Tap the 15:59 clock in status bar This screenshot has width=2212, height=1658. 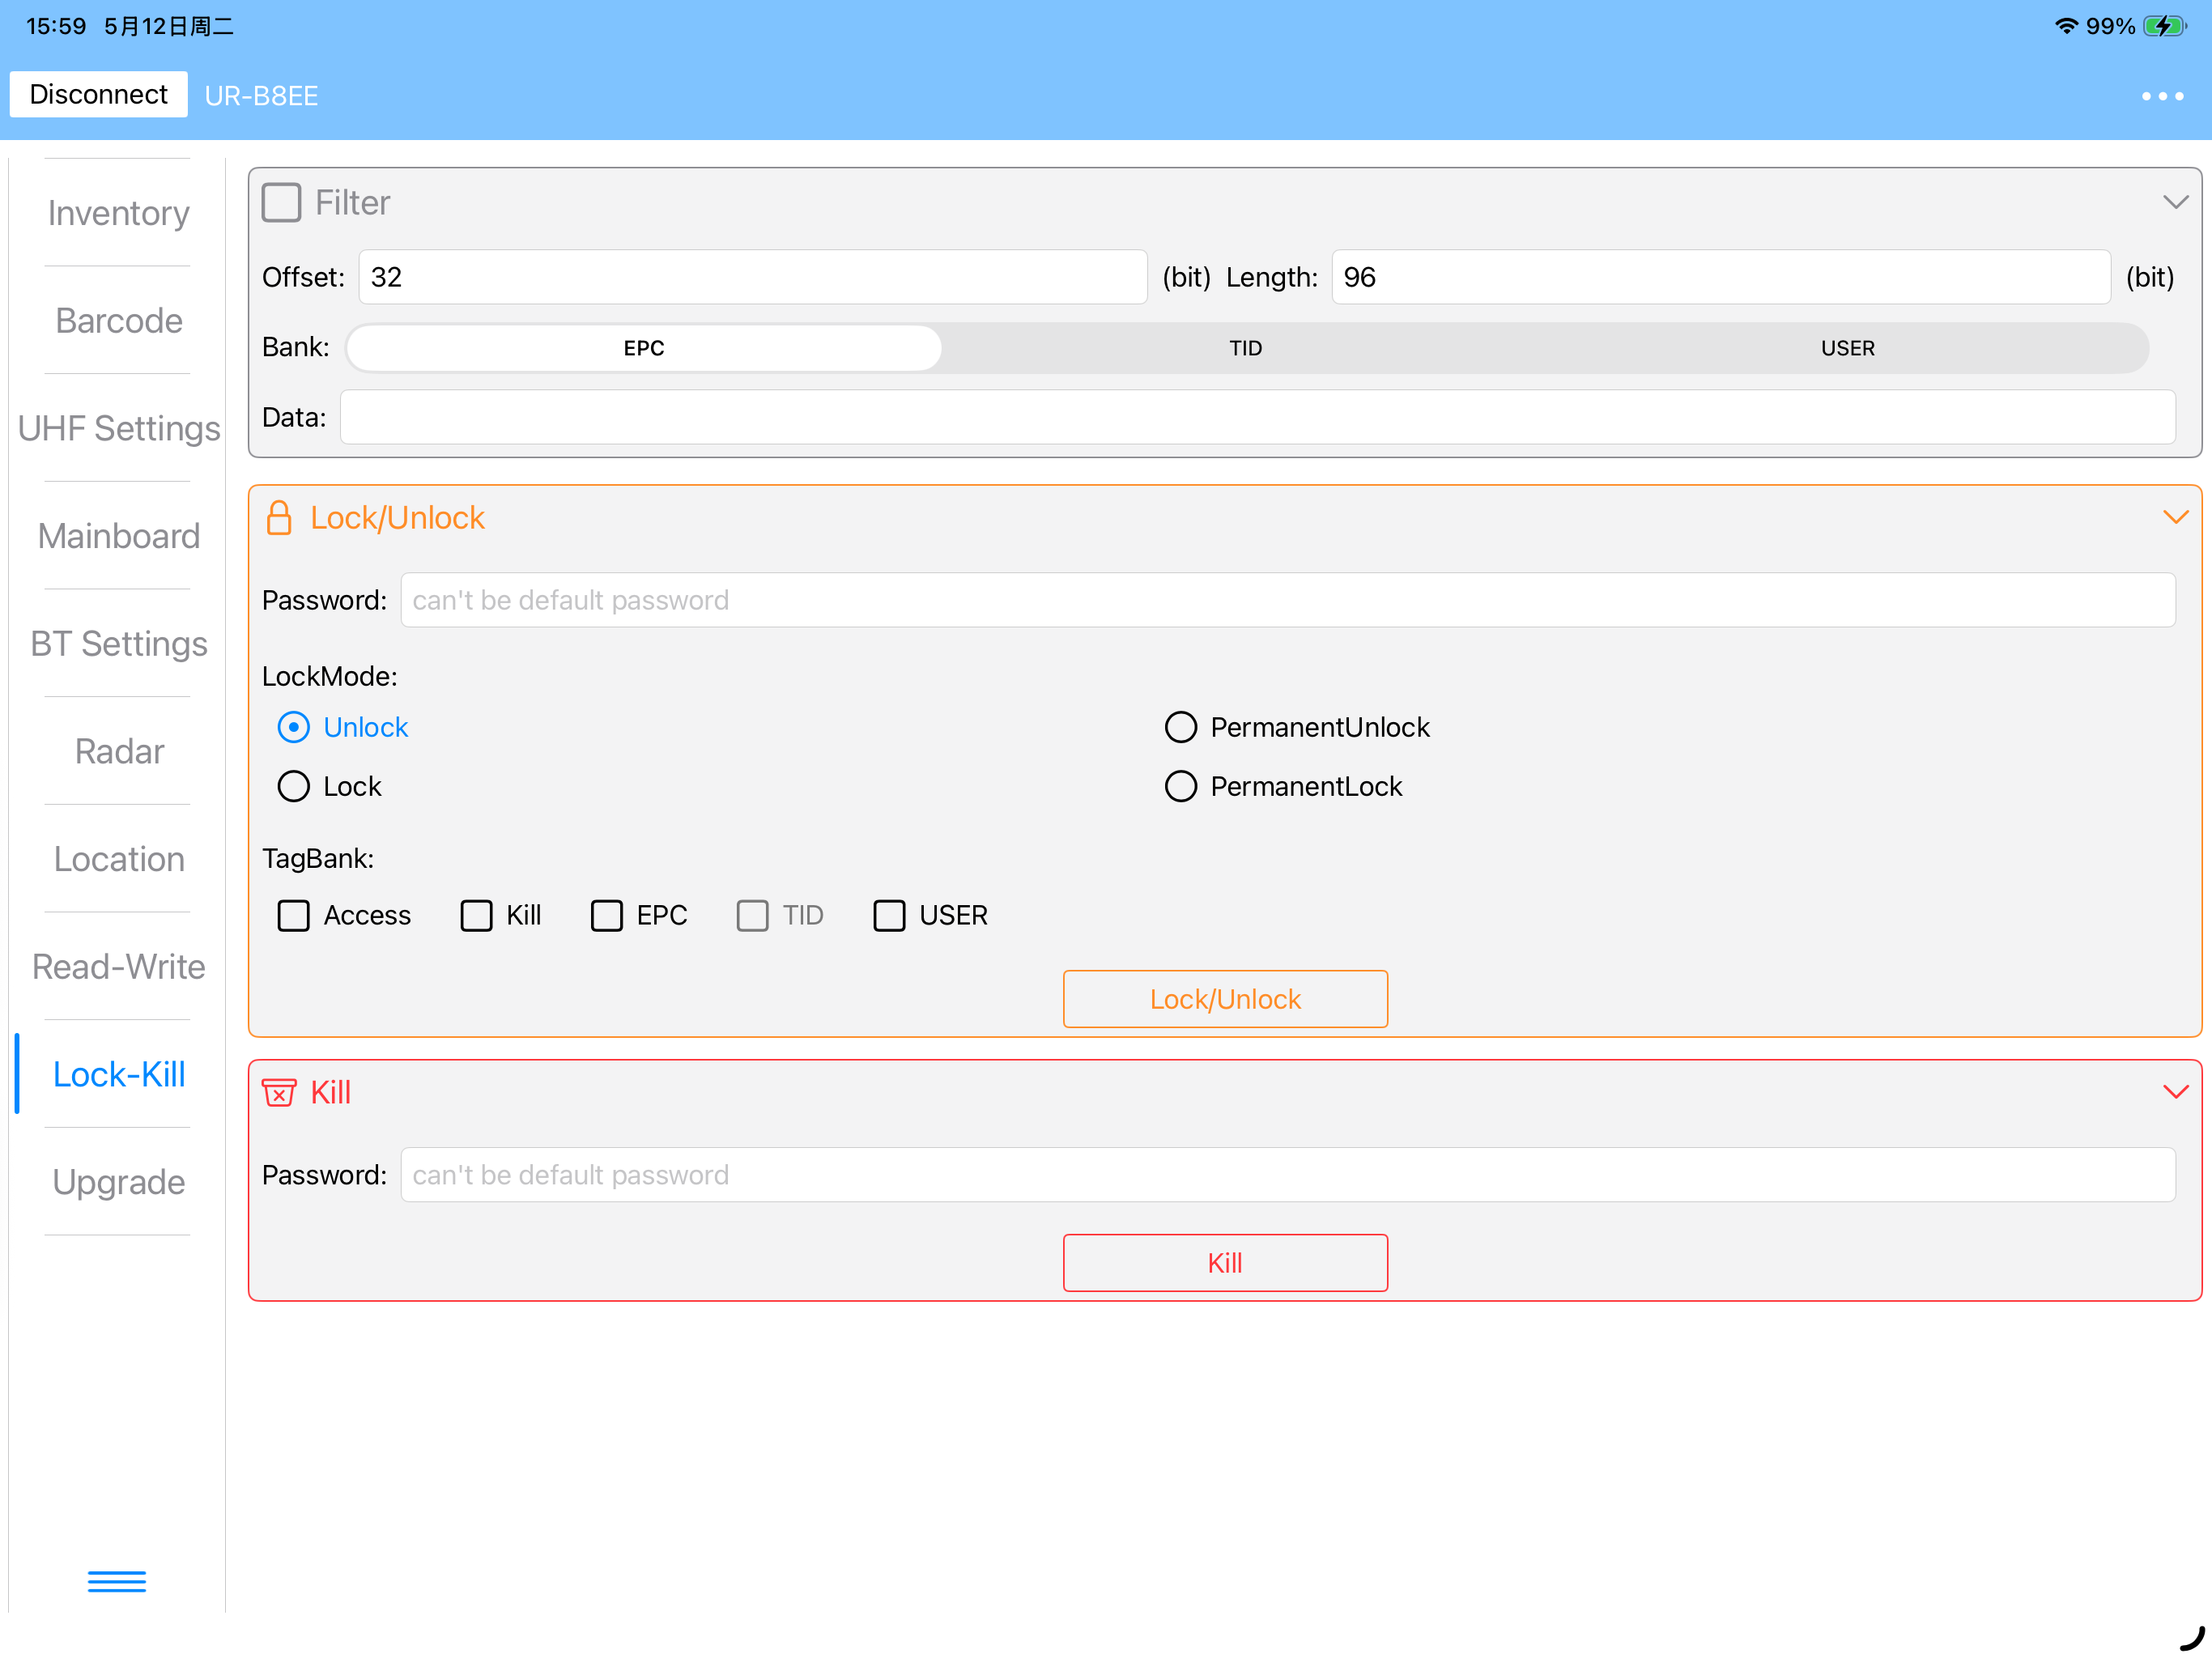(x=56, y=26)
